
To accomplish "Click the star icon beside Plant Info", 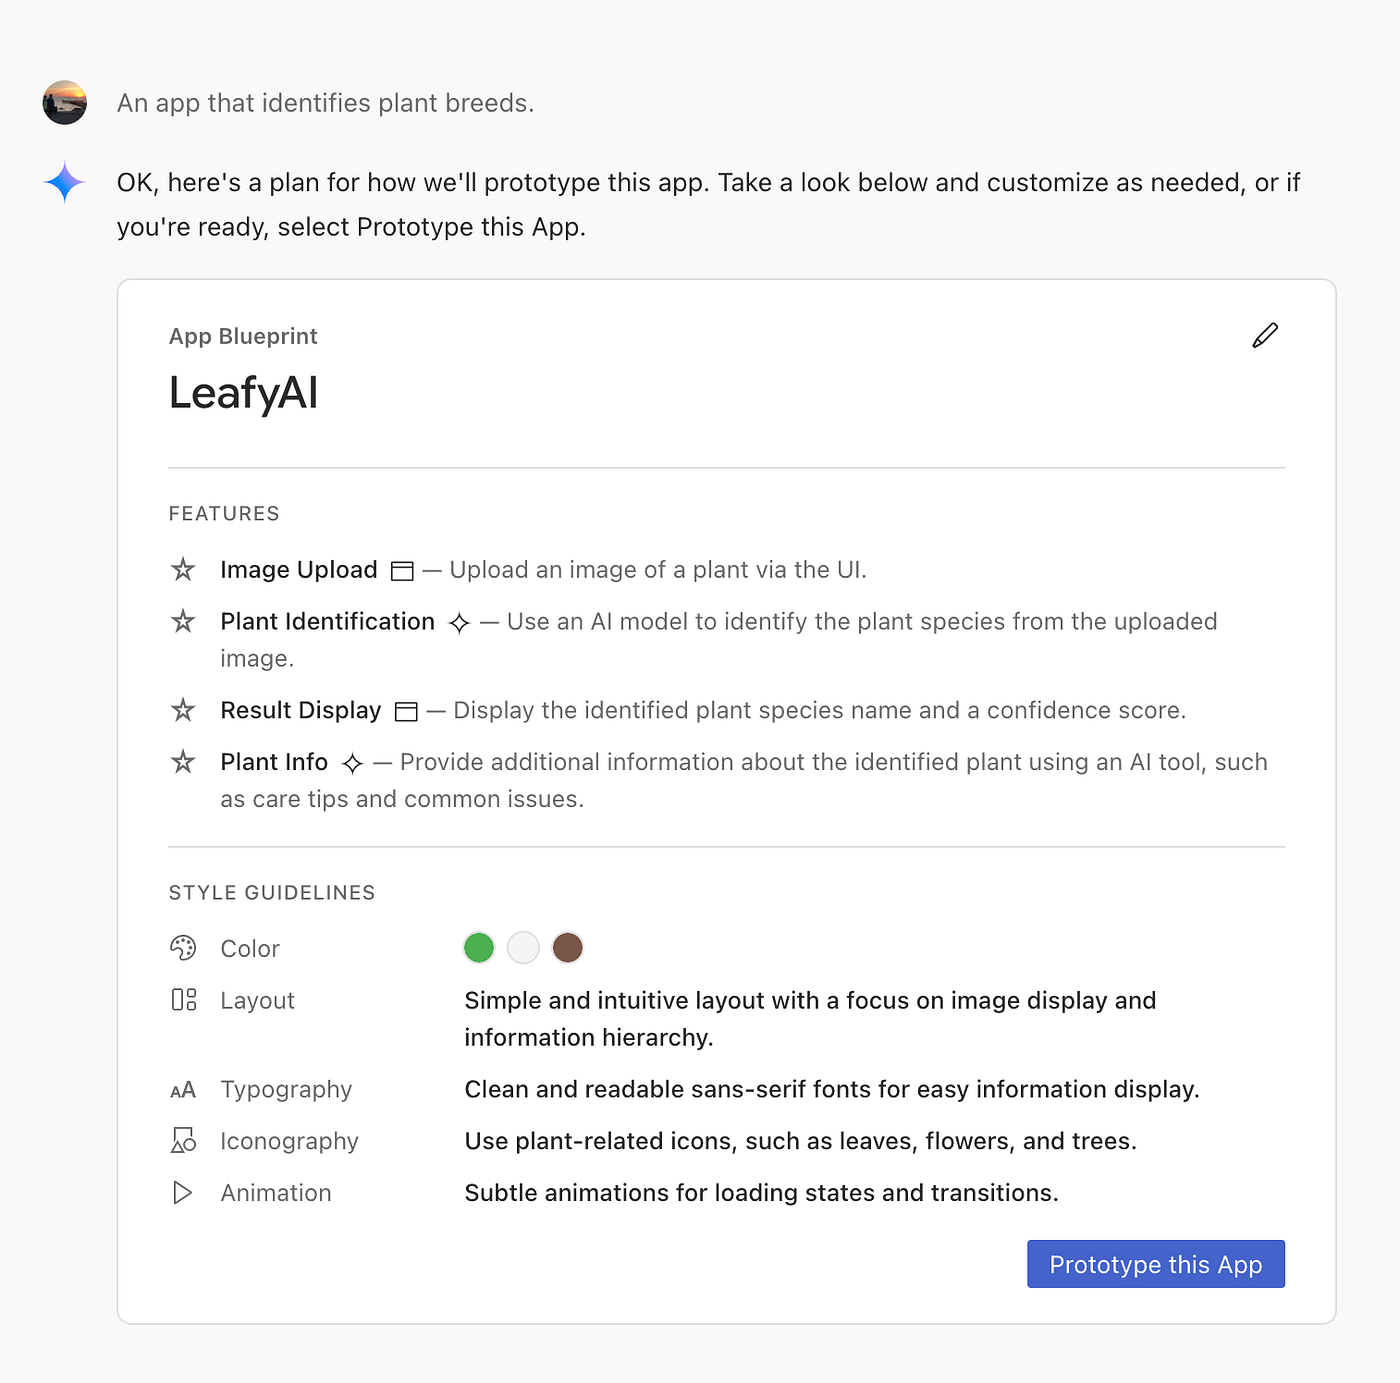I will pos(183,763).
